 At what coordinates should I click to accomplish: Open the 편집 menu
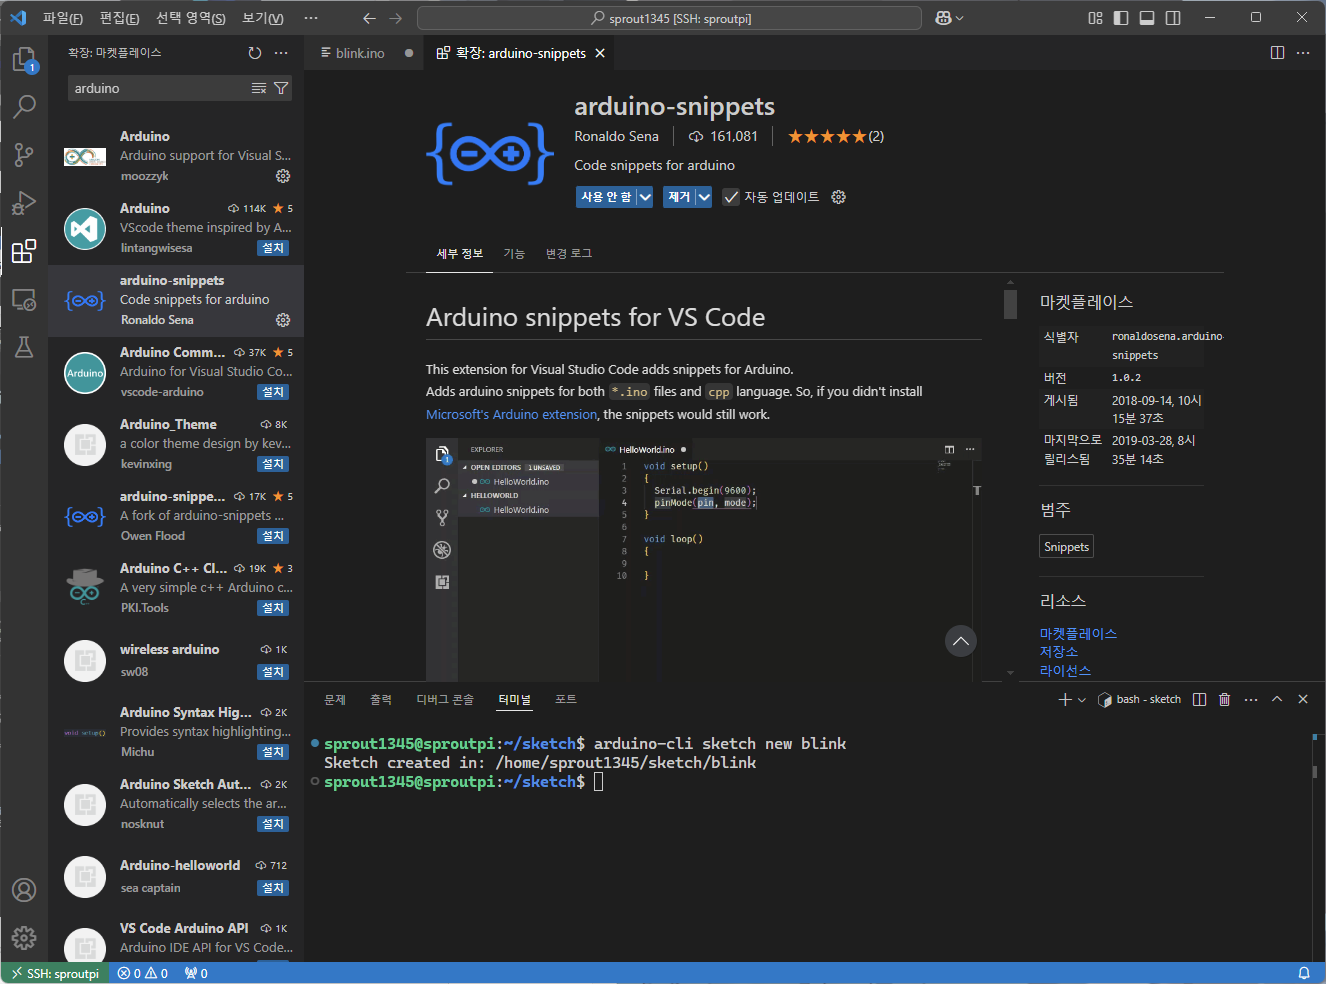coord(120,18)
